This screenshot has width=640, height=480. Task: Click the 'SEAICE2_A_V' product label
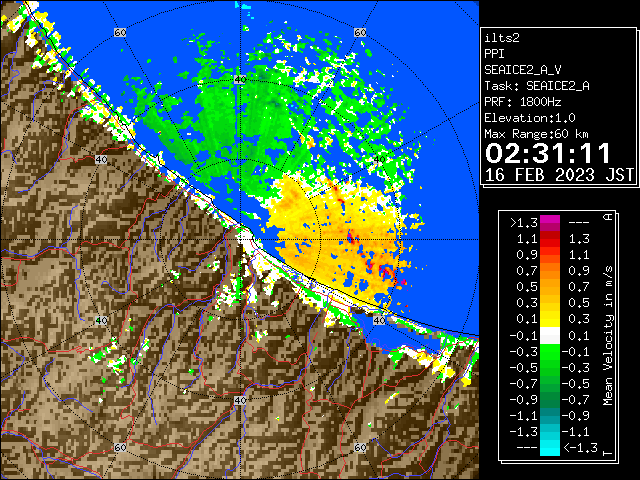pos(523,70)
